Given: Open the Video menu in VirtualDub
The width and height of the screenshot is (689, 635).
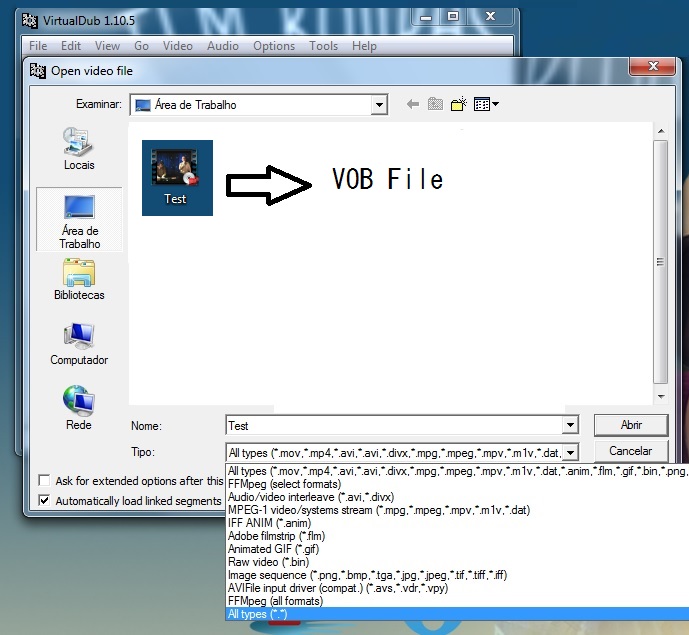Looking at the screenshot, I should (x=178, y=46).
